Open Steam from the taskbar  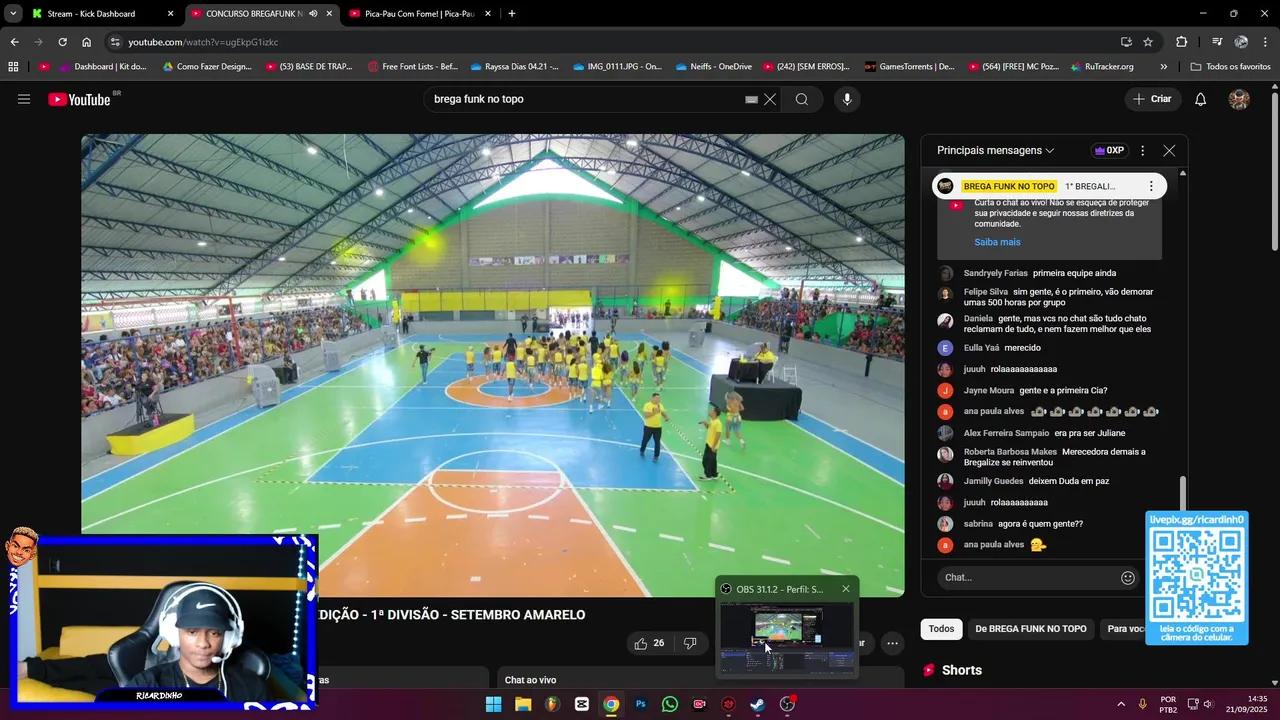point(758,704)
